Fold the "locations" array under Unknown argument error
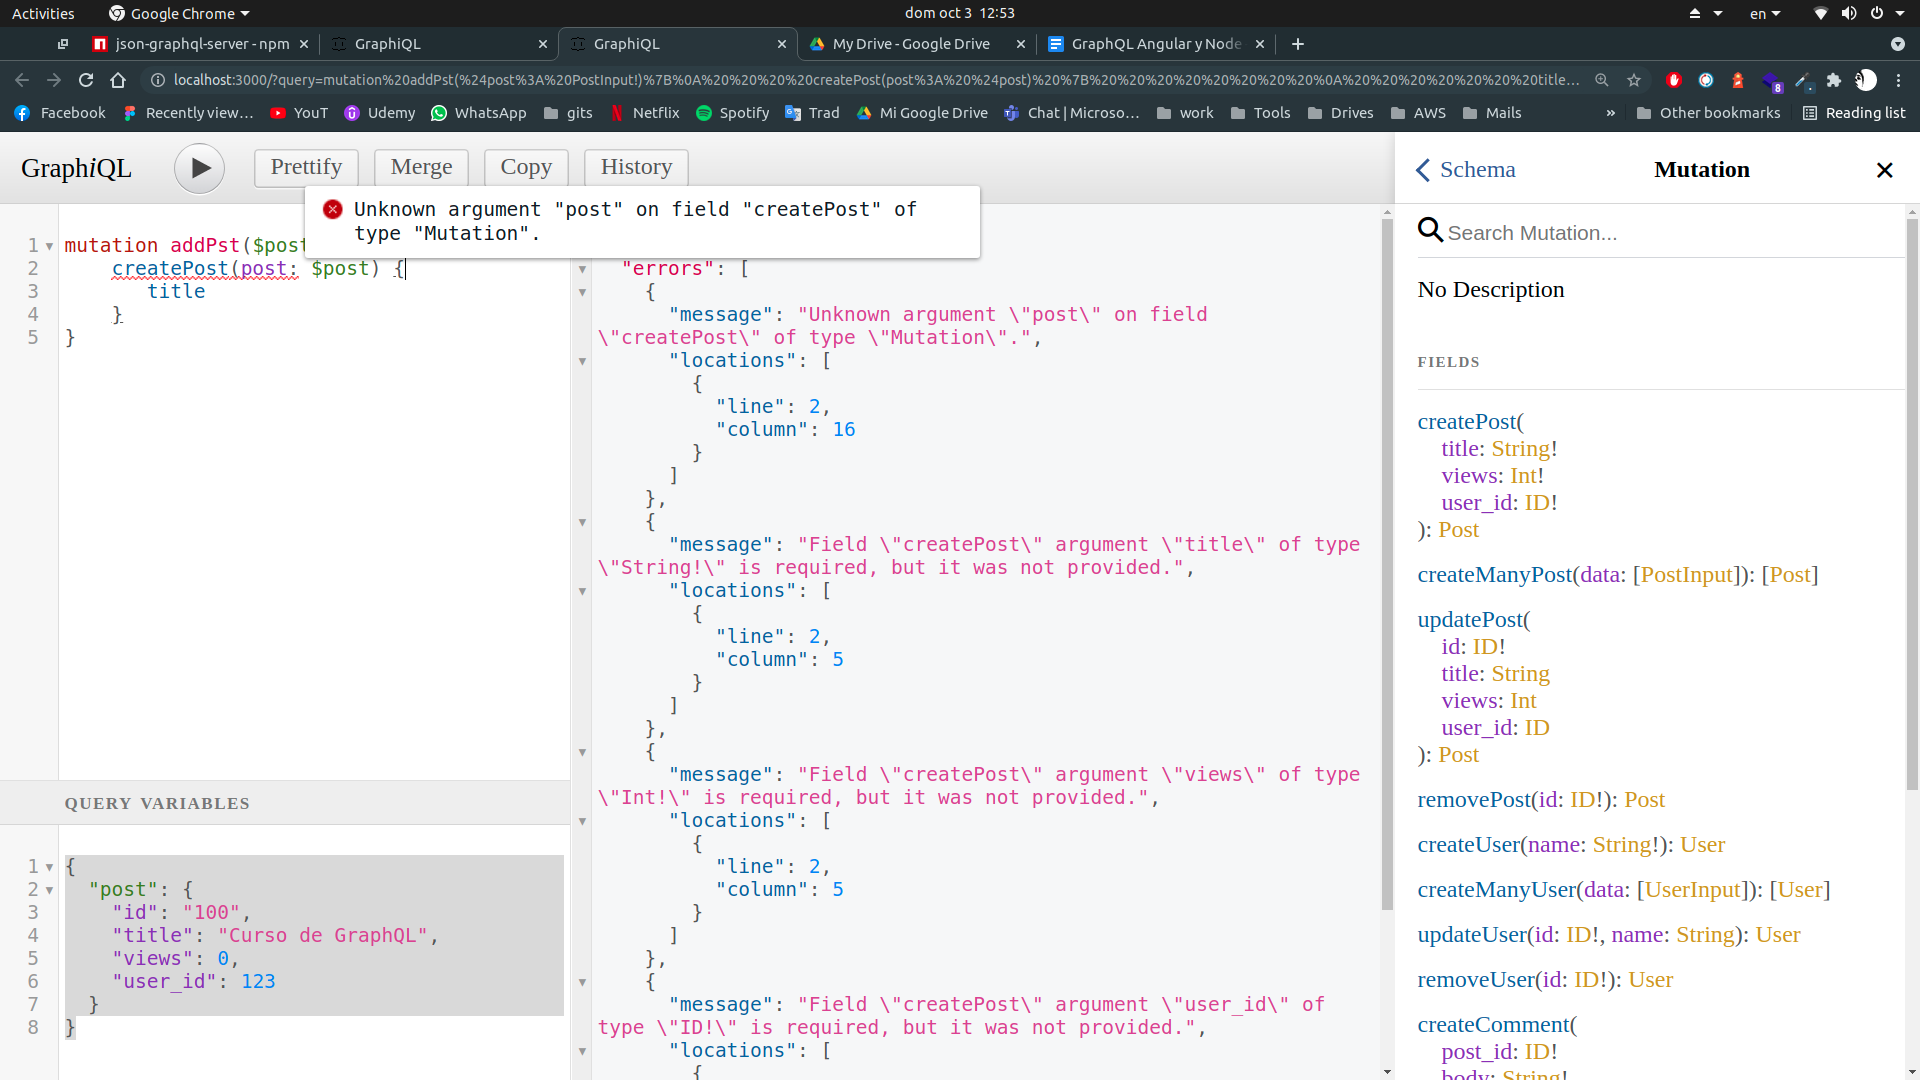The width and height of the screenshot is (1920, 1080). click(582, 361)
